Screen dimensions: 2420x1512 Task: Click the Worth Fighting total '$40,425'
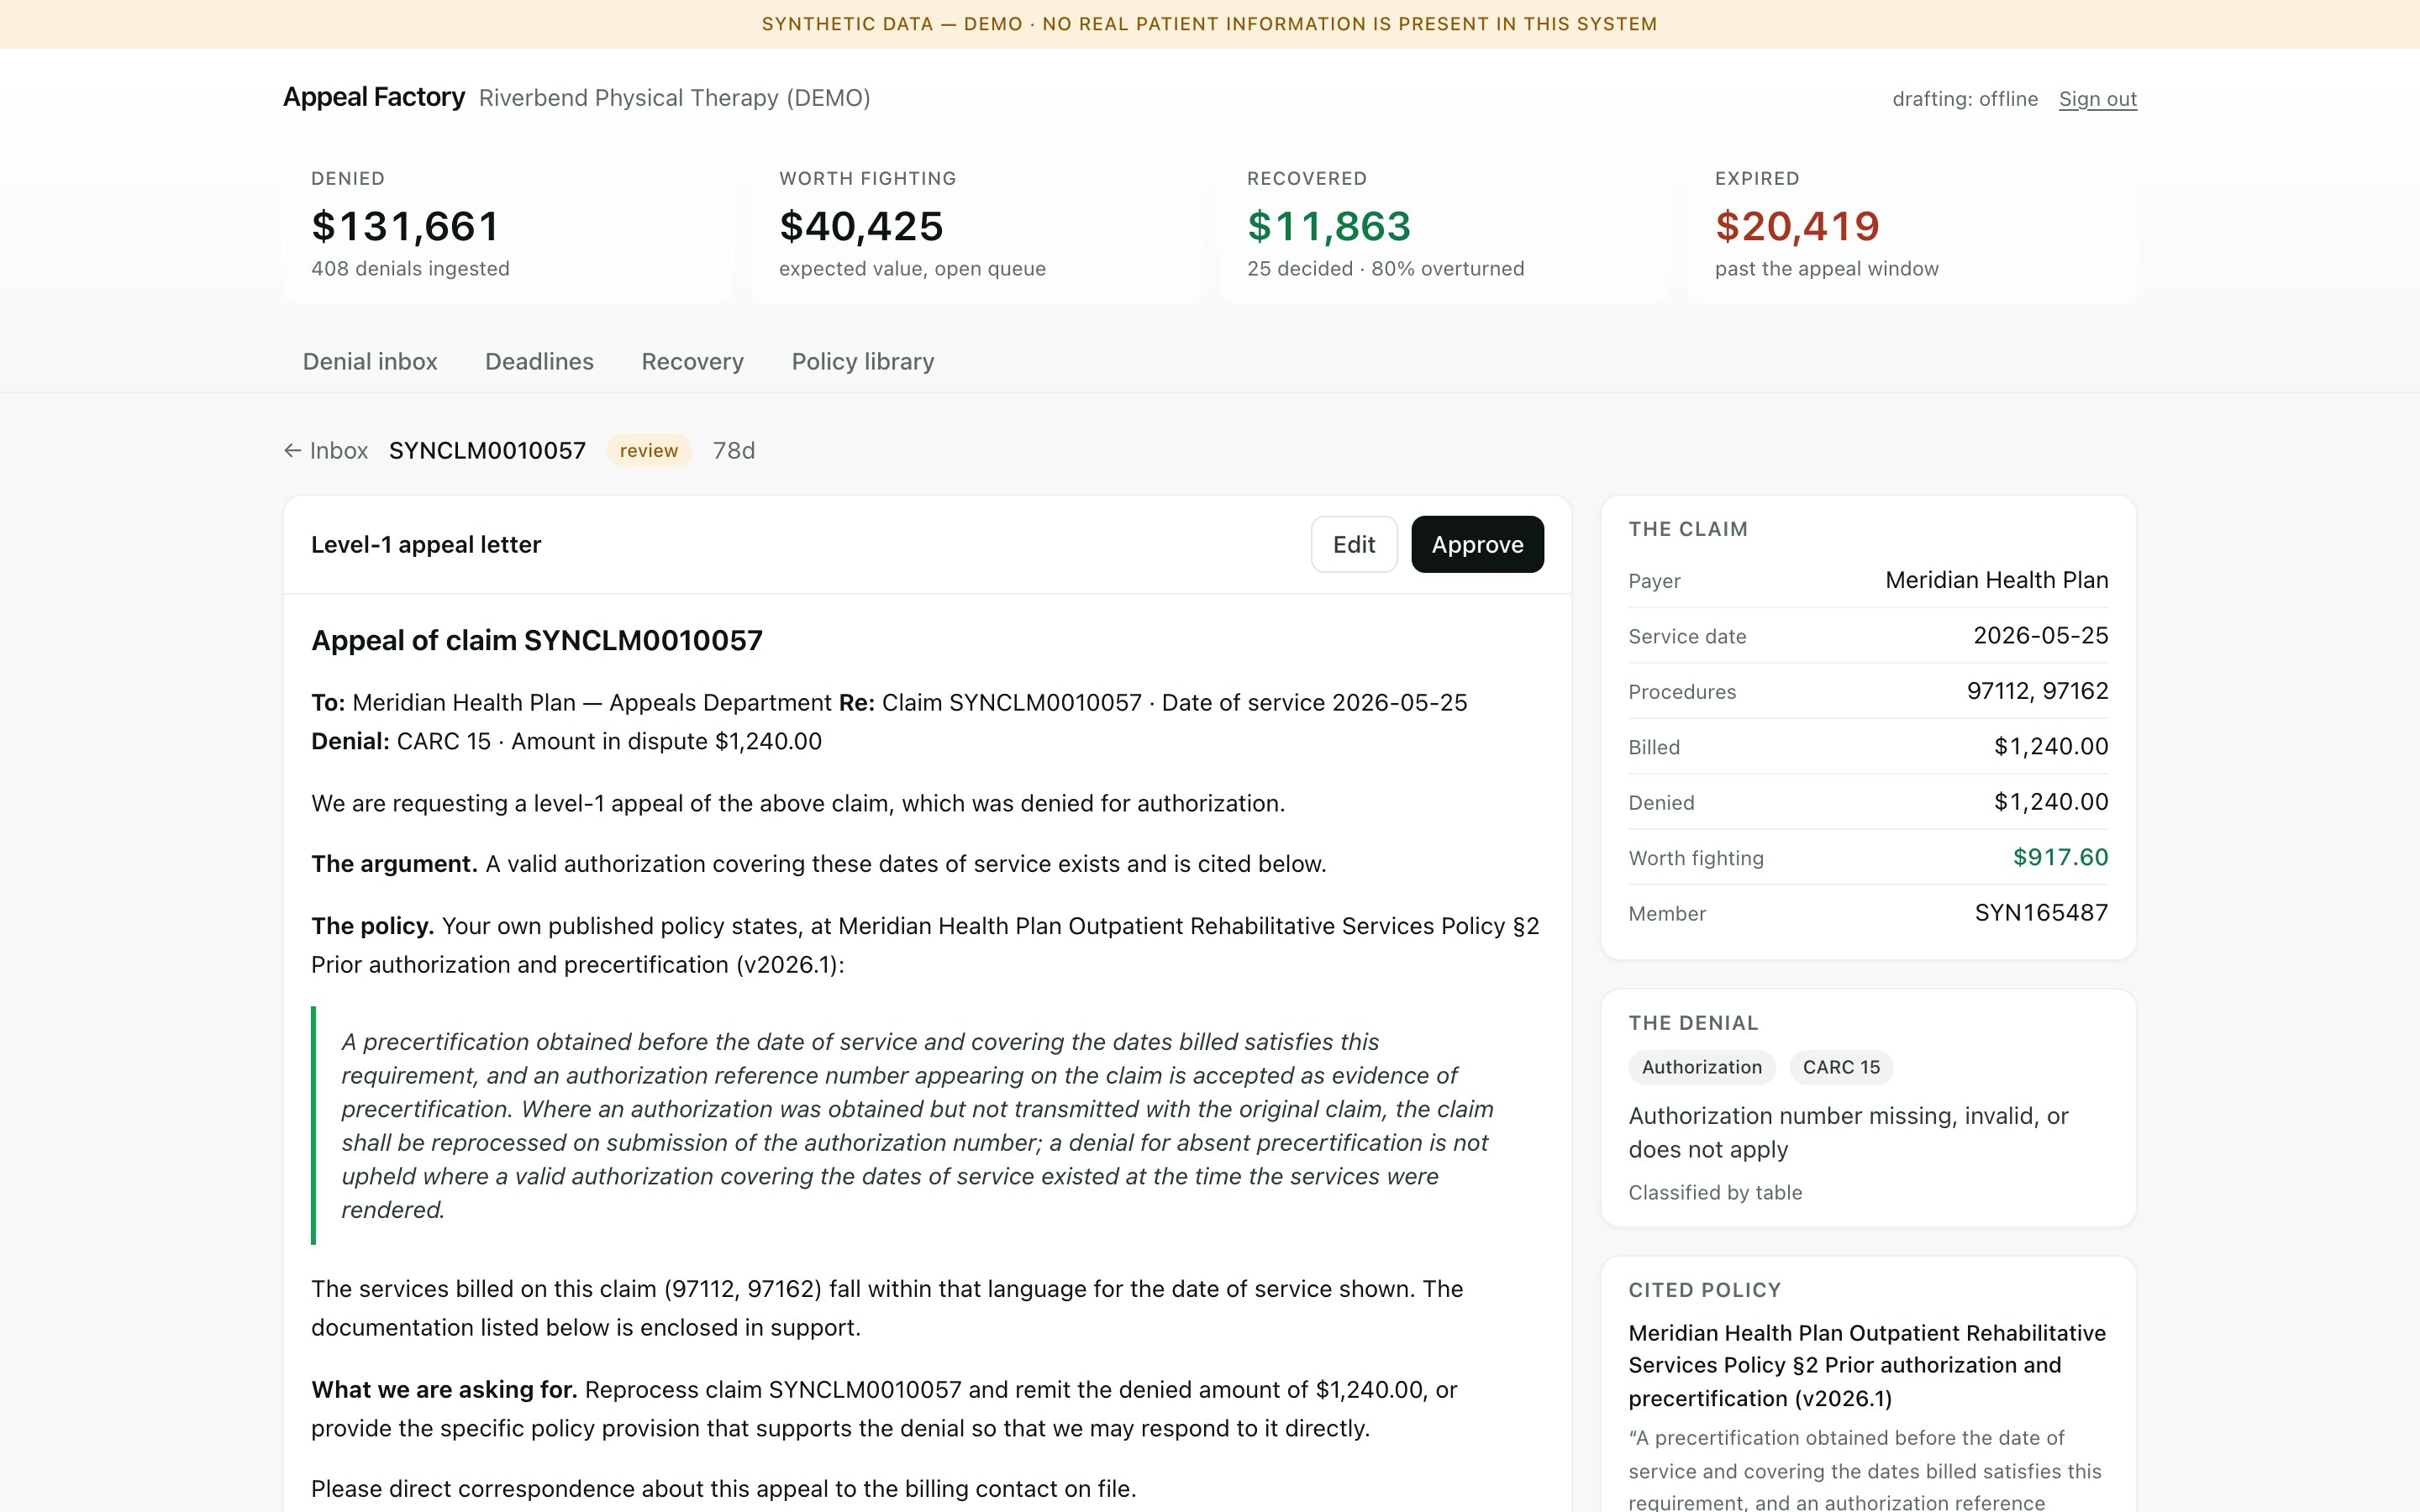[x=861, y=226]
